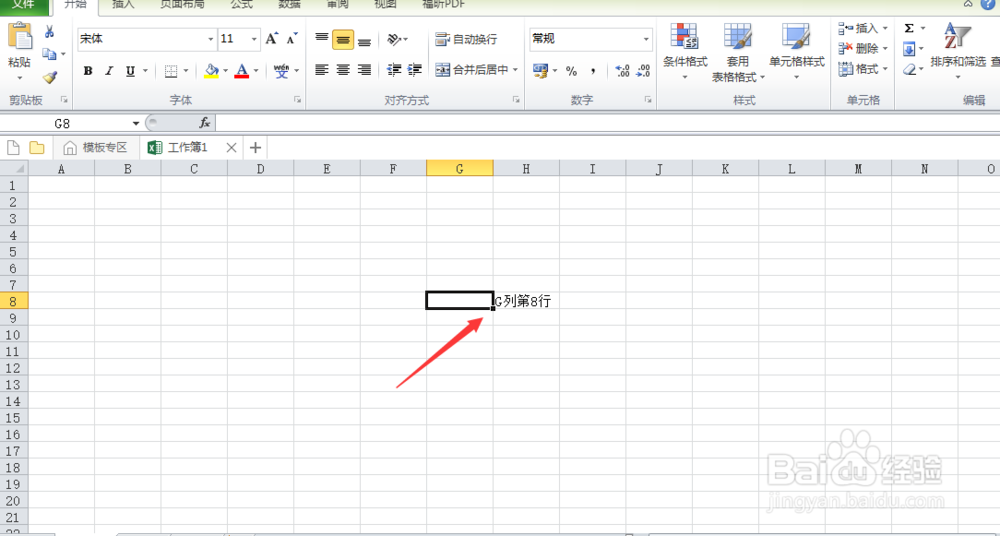Click the increase indent icon
1000x536 pixels.
click(x=415, y=70)
